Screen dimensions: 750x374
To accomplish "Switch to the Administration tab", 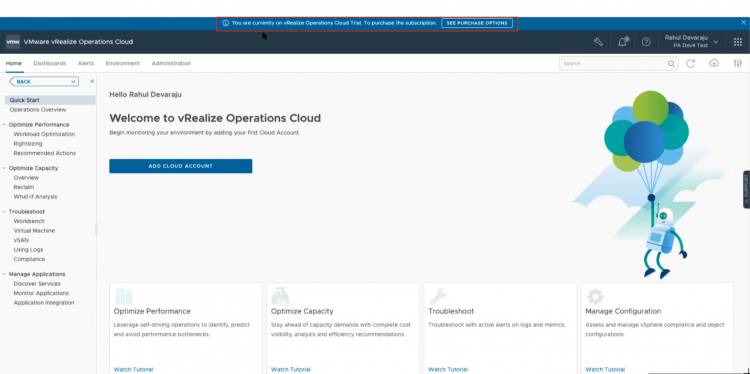I will [171, 63].
